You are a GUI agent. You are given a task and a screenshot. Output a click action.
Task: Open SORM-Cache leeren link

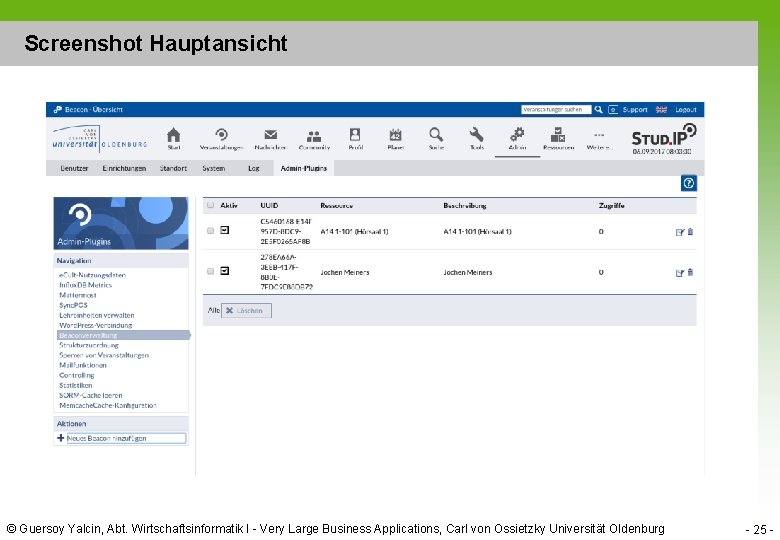tap(91, 395)
